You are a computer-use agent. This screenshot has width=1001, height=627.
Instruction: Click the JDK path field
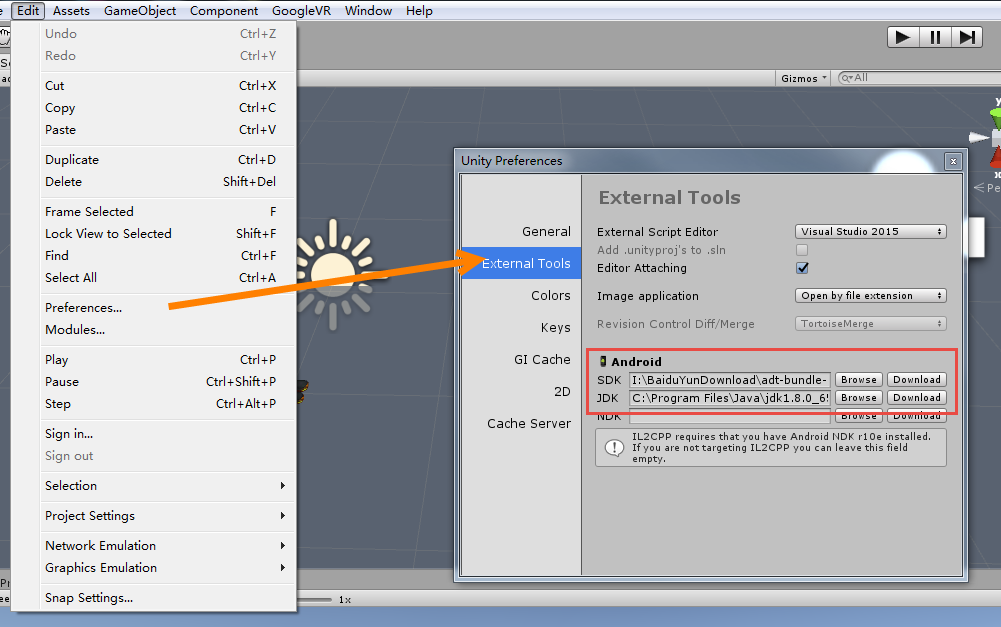click(x=730, y=398)
